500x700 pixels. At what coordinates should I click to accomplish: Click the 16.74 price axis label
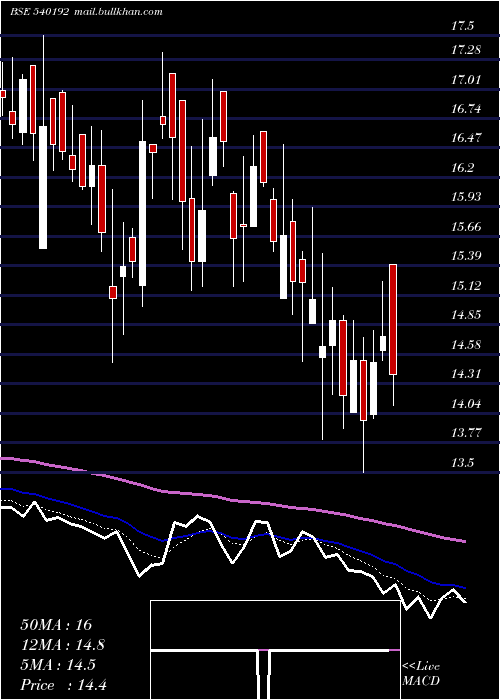point(466,108)
